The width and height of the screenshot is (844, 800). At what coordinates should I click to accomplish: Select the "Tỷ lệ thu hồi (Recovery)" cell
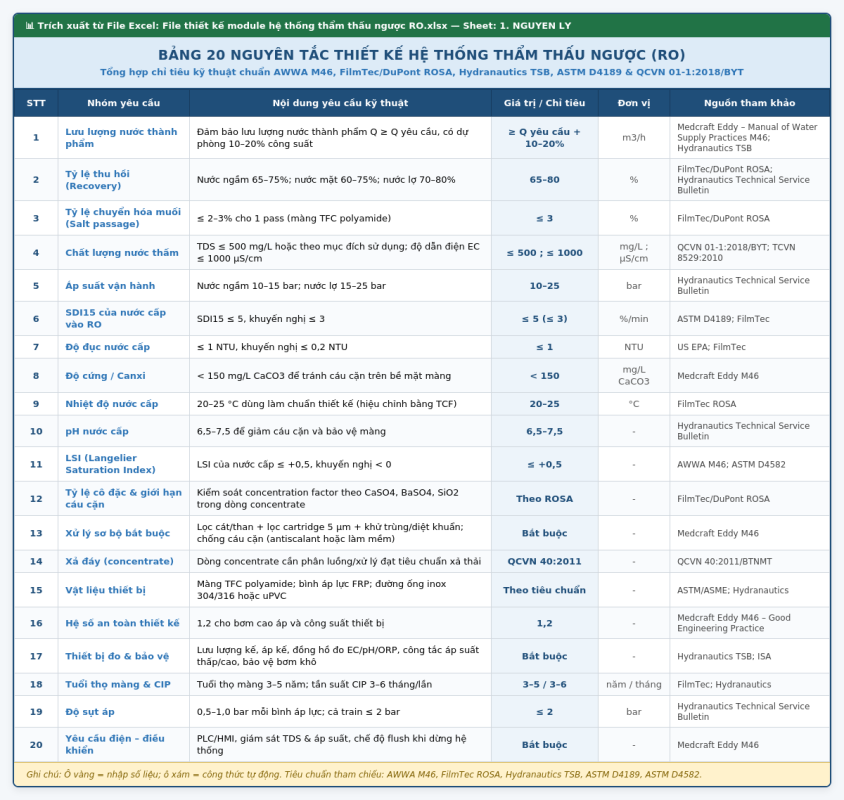(x=124, y=180)
